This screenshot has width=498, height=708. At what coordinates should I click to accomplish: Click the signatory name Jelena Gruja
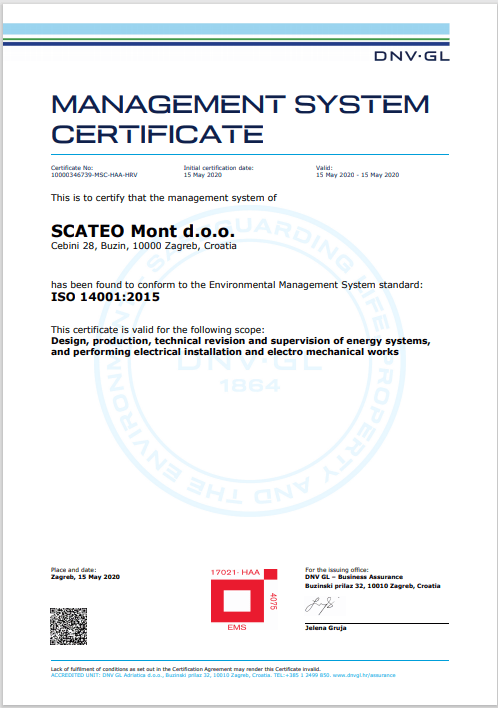[326, 628]
